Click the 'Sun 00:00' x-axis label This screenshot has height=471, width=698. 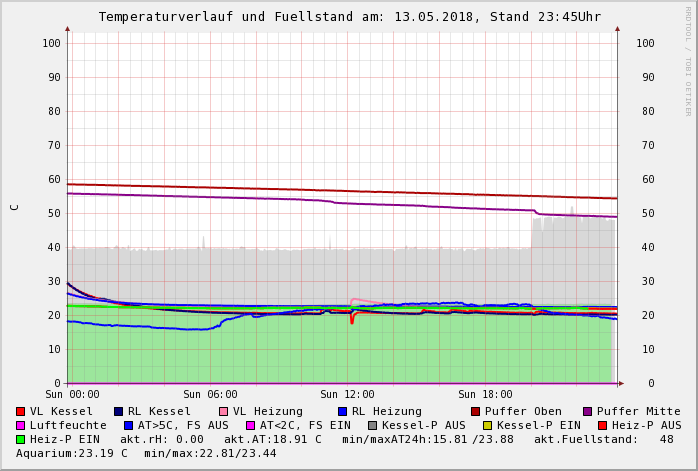72,395
